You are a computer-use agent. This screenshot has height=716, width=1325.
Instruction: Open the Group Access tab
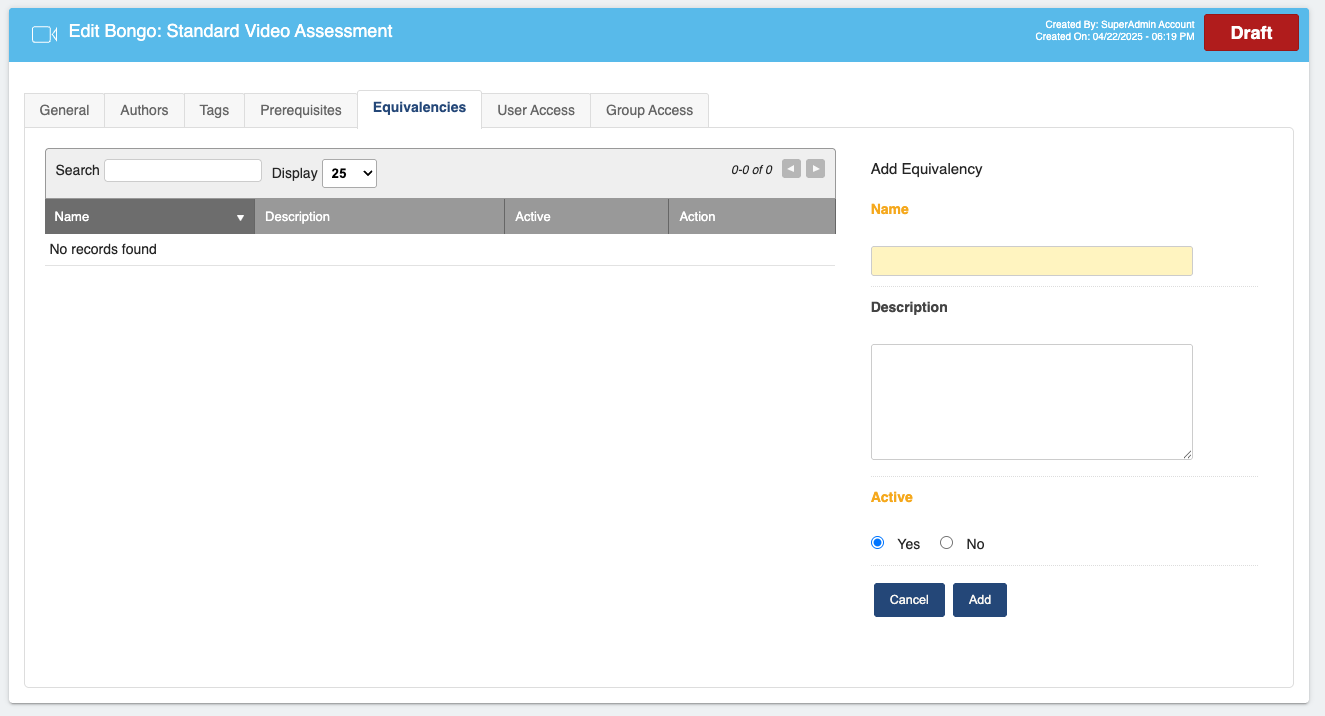pos(649,110)
